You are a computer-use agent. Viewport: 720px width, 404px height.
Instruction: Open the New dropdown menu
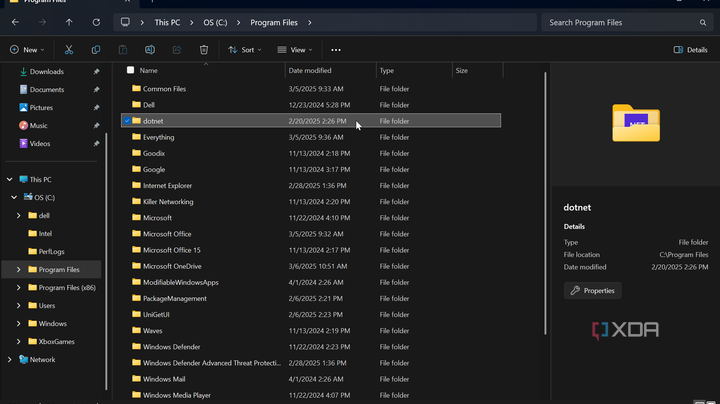[27, 50]
